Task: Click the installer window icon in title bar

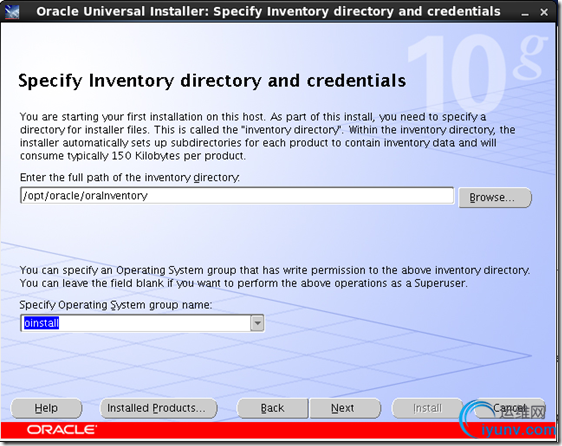Action: pos(12,11)
